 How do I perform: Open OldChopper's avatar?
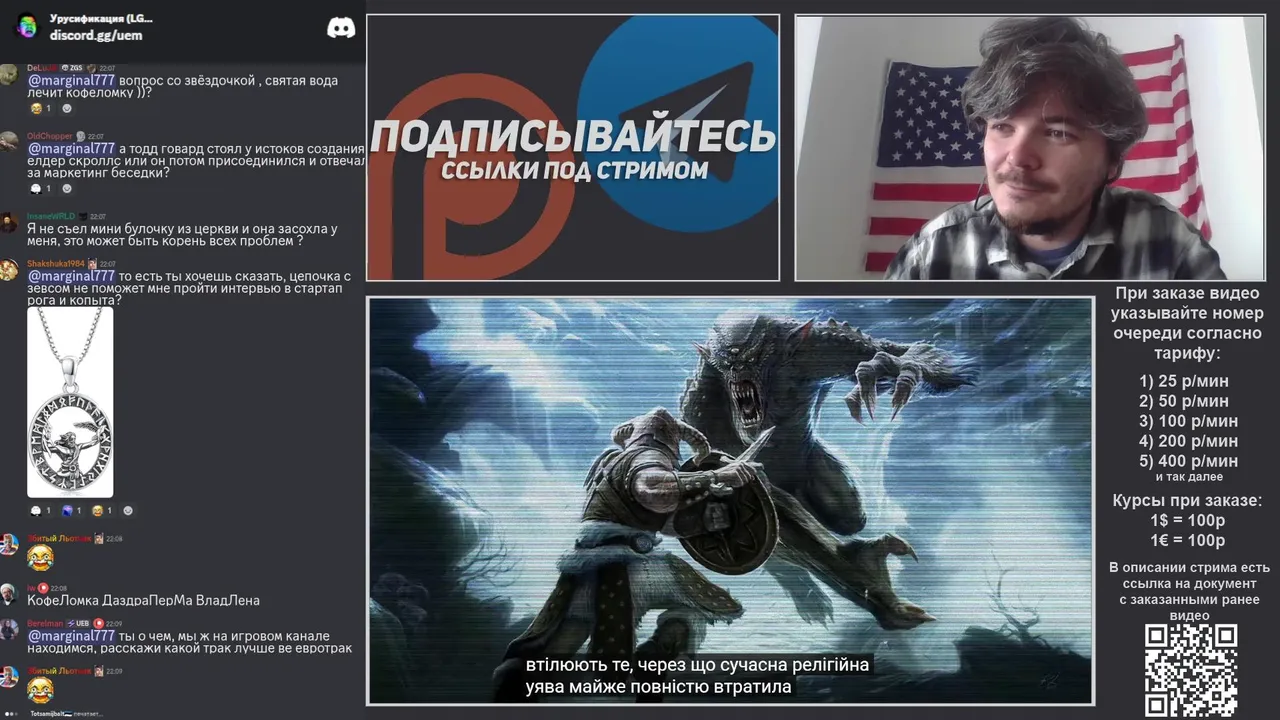click(9, 142)
